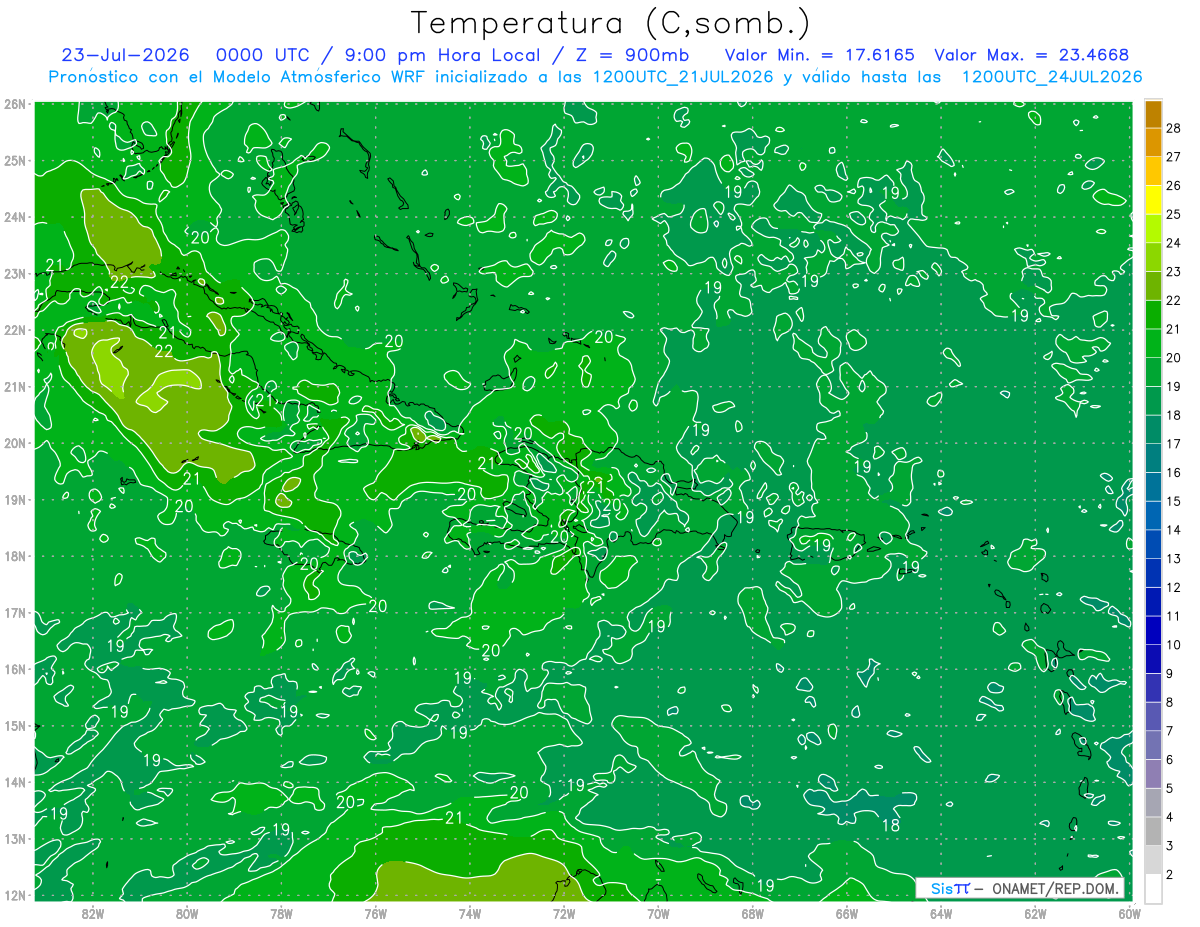Click the "23N" latitude axis label

pyautogui.click(x=14, y=273)
